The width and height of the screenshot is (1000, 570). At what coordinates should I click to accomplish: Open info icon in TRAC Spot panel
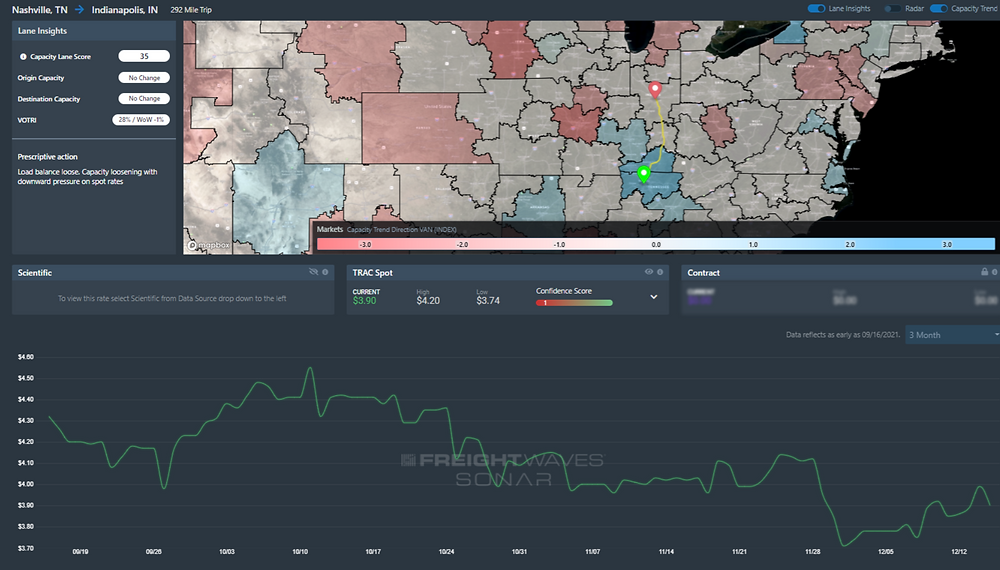pyautogui.click(x=660, y=272)
